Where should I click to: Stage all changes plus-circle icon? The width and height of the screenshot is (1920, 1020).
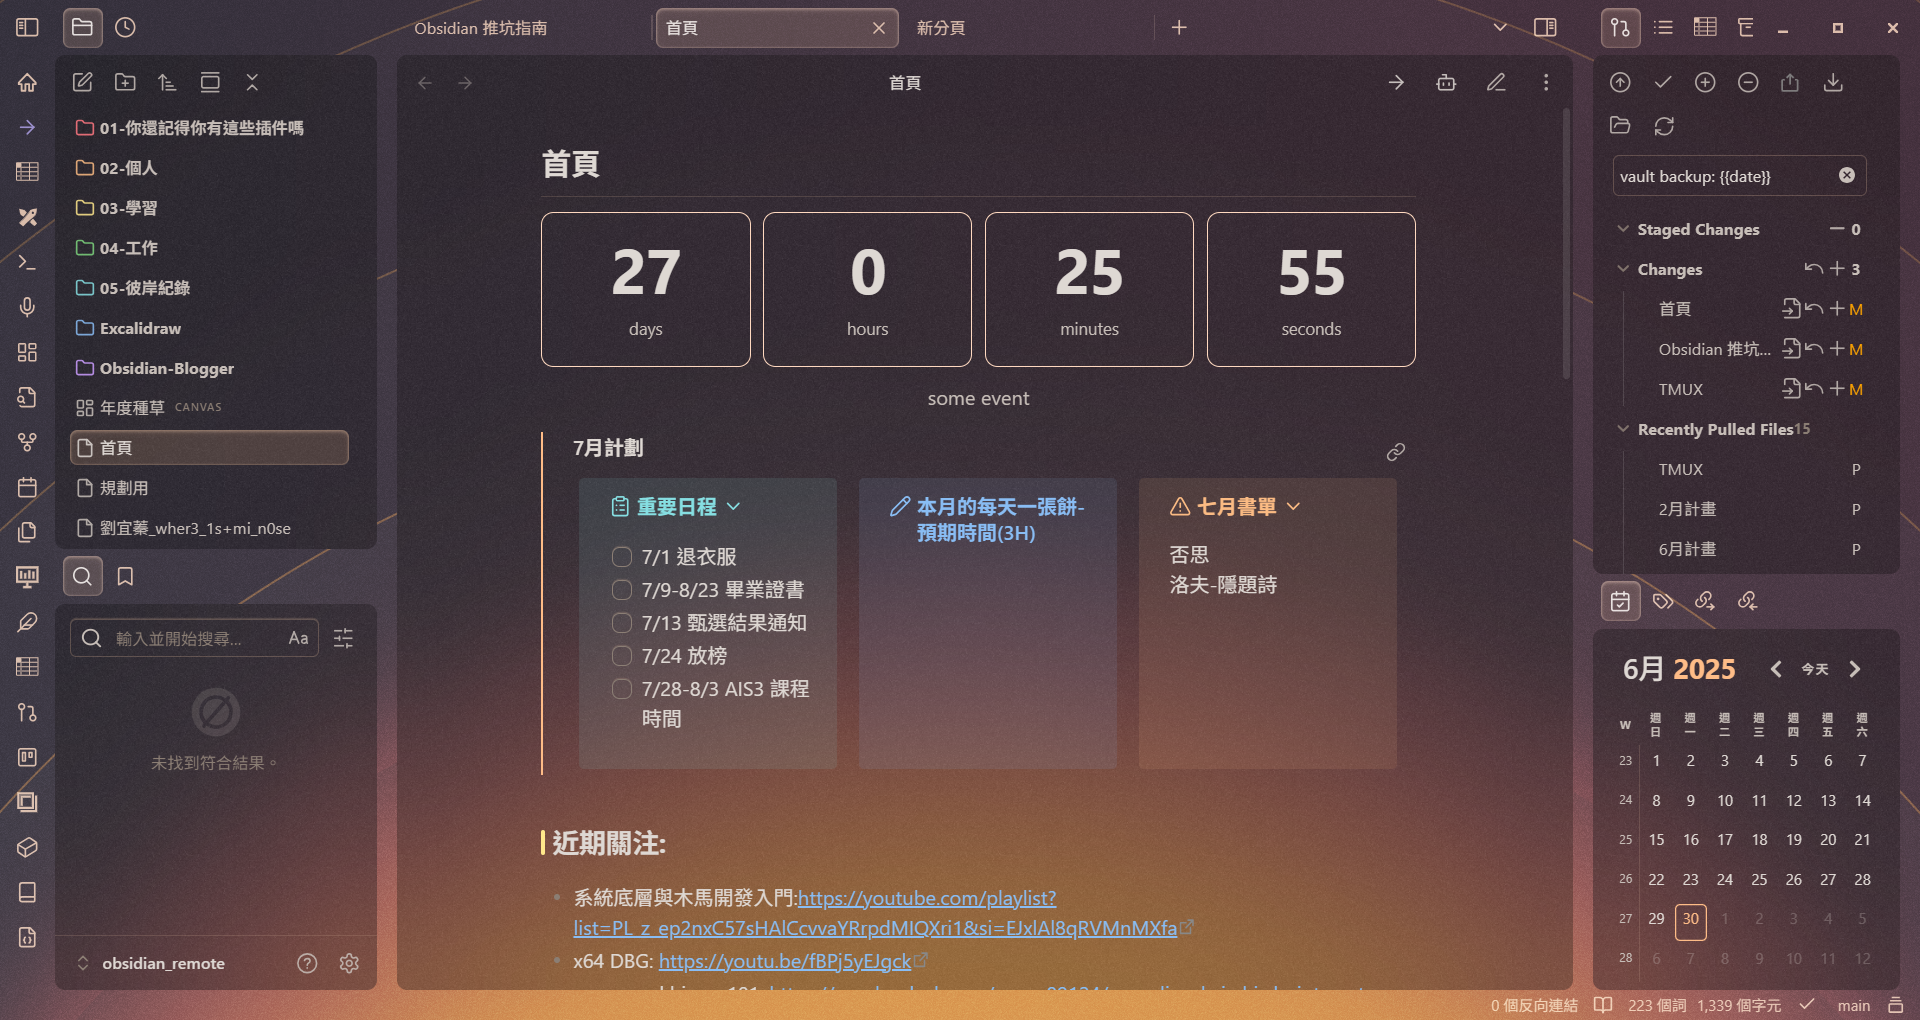pos(1705,82)
